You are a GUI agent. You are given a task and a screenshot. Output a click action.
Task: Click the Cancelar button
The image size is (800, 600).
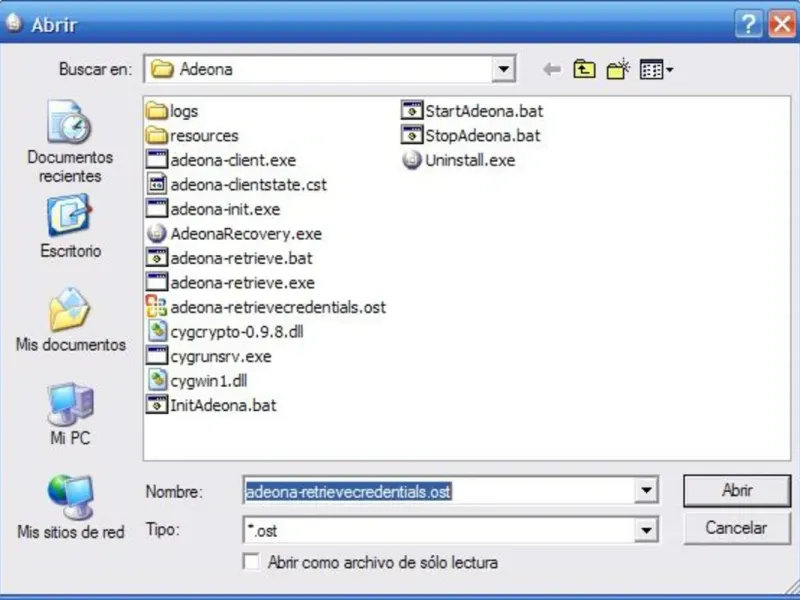[737, 528]
